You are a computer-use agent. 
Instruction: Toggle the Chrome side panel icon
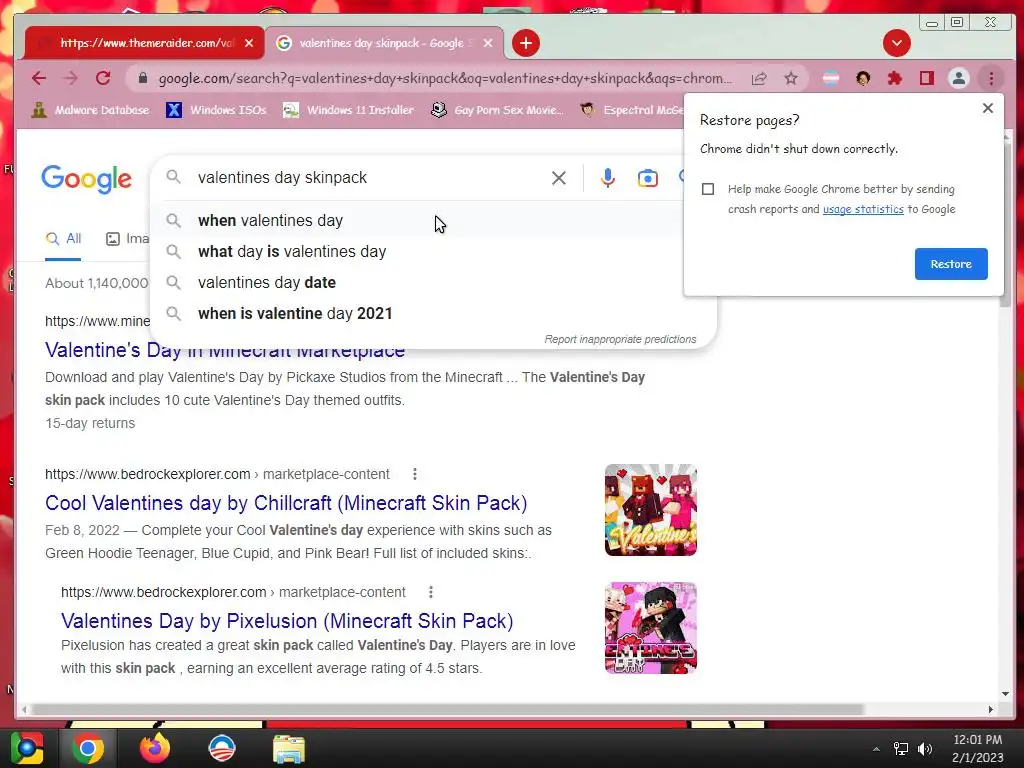pos(926,78)
